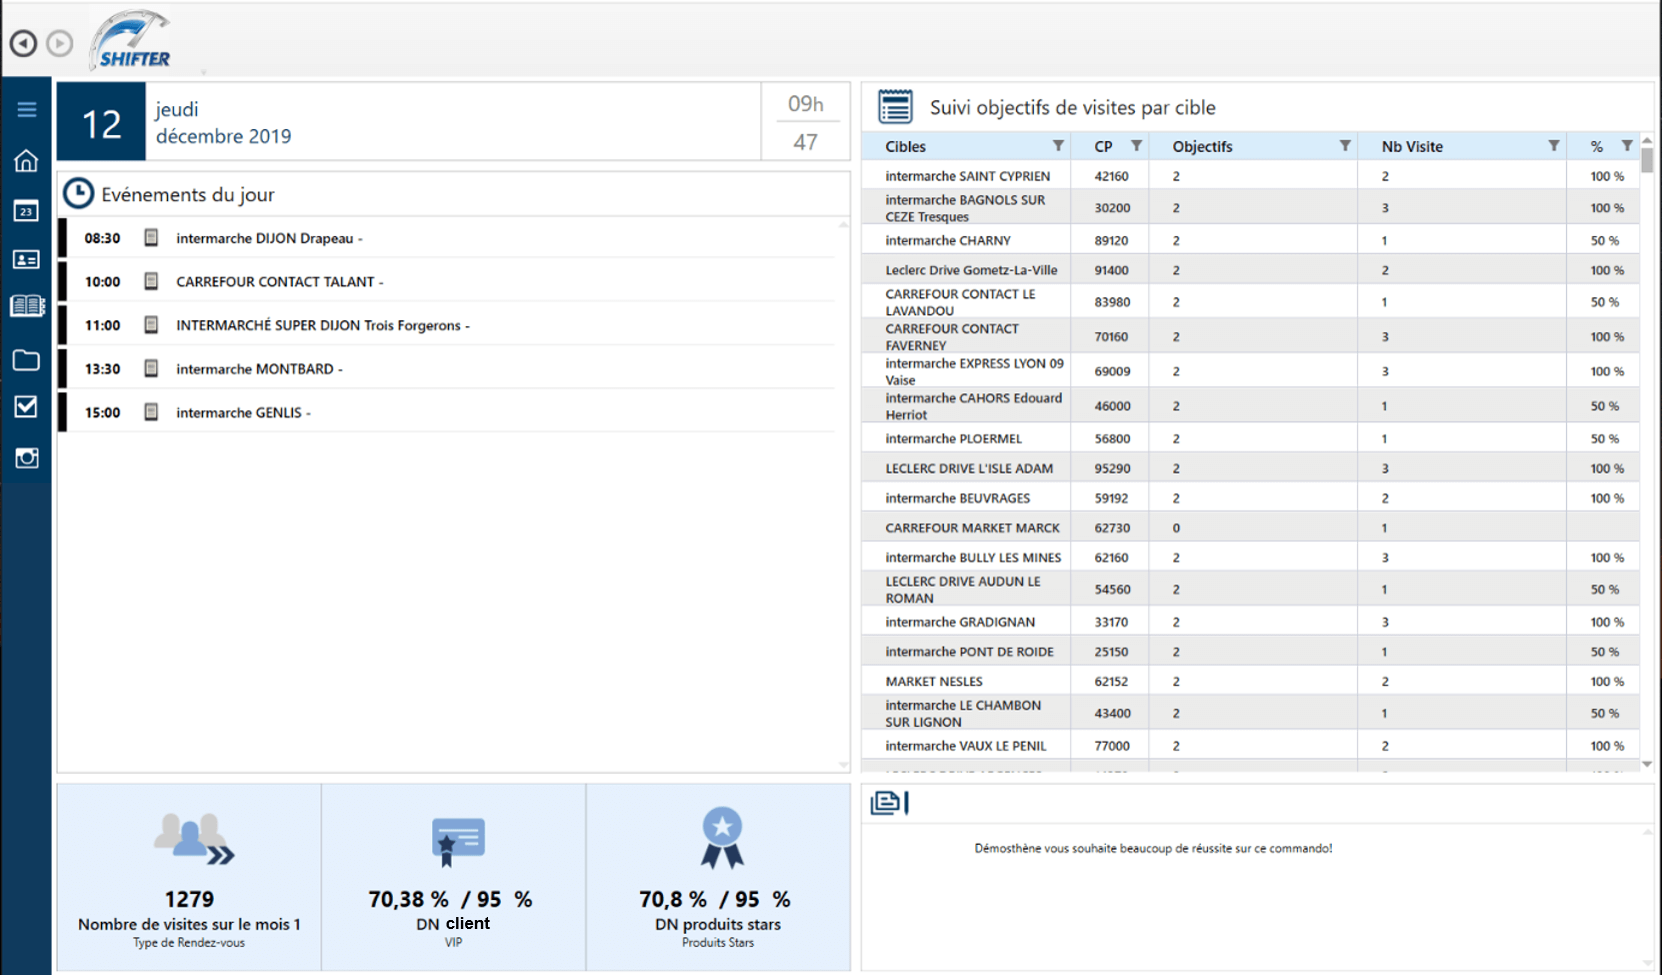The image size is (1662, 975).
Task: Open filter on CP column
Action: click(1136, 146)
